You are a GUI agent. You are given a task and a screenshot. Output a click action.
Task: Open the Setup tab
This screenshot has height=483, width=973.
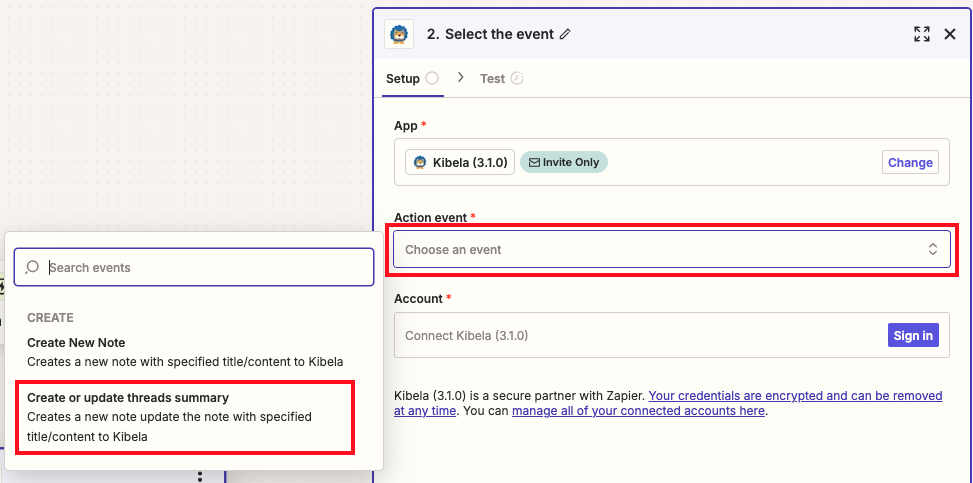pos(413,79)
